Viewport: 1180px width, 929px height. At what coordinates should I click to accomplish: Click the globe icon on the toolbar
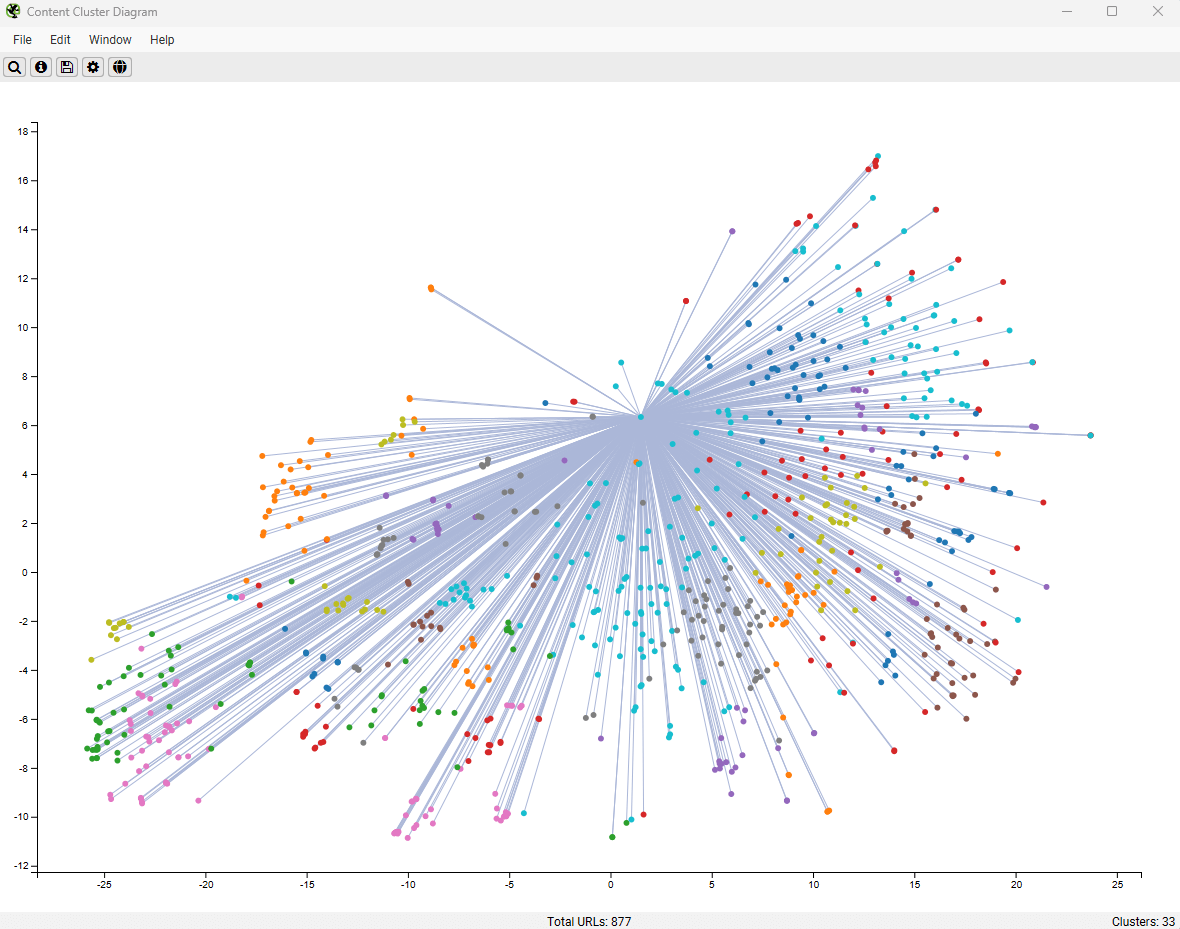[x=119, y=67]
